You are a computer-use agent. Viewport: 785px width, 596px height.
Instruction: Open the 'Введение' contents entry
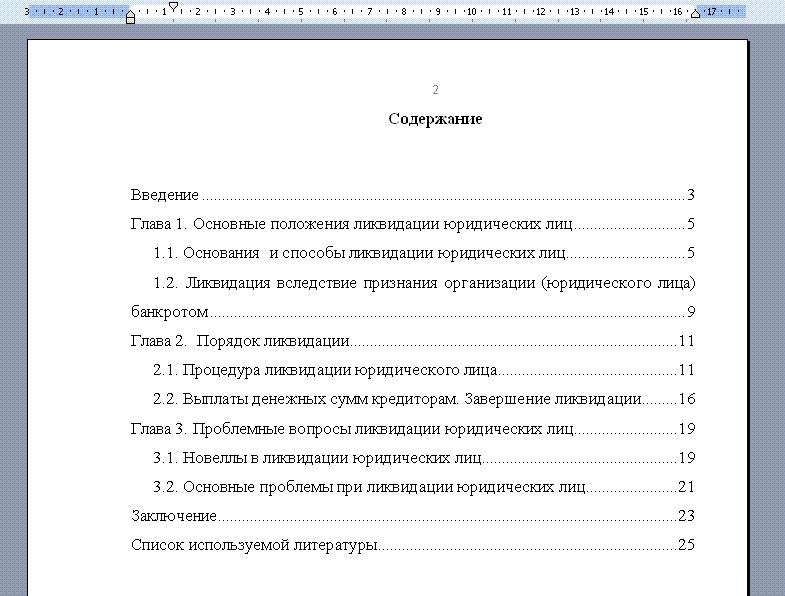[x=165, y=195]
